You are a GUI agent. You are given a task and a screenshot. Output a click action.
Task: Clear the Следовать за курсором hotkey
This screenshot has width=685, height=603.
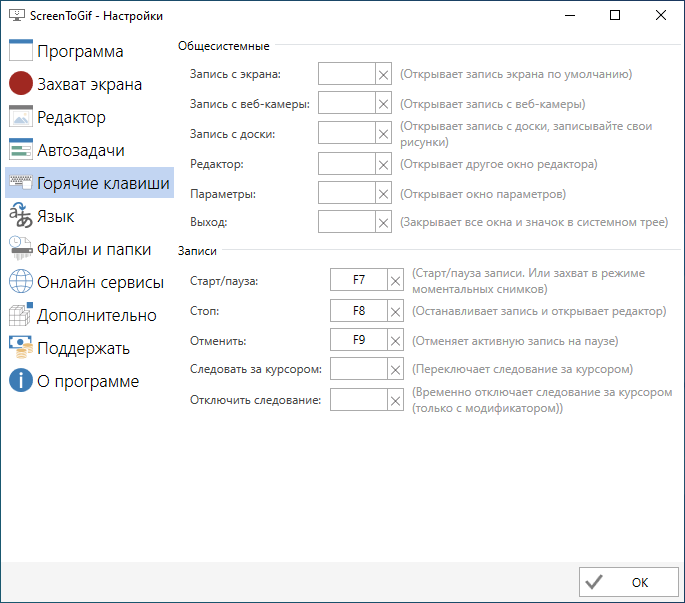coord(395,369)
